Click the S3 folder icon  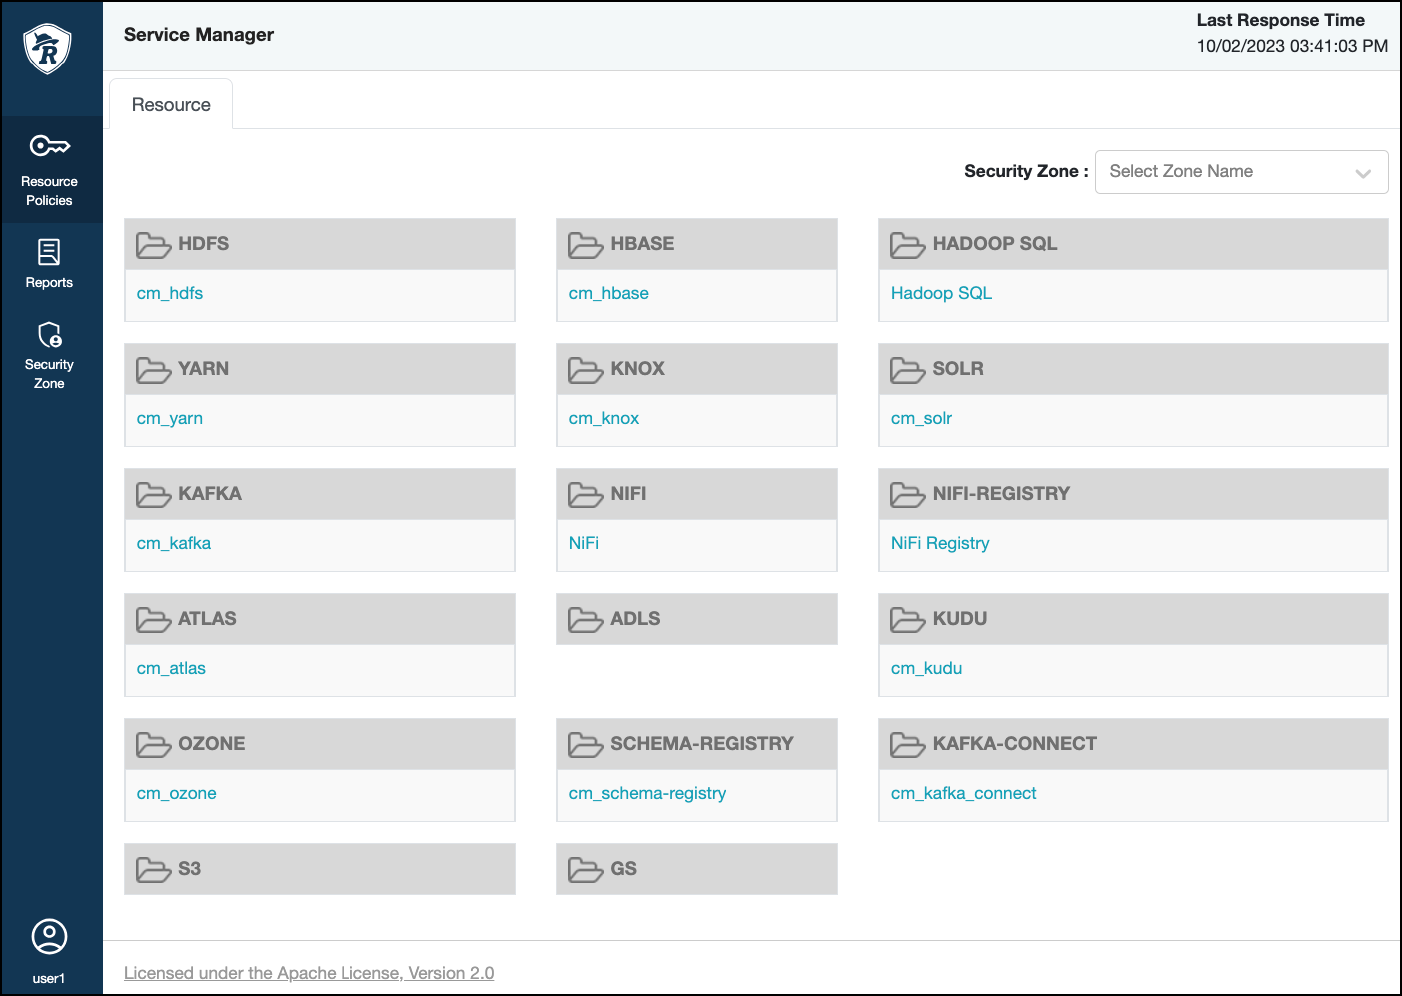pos(153,870)
